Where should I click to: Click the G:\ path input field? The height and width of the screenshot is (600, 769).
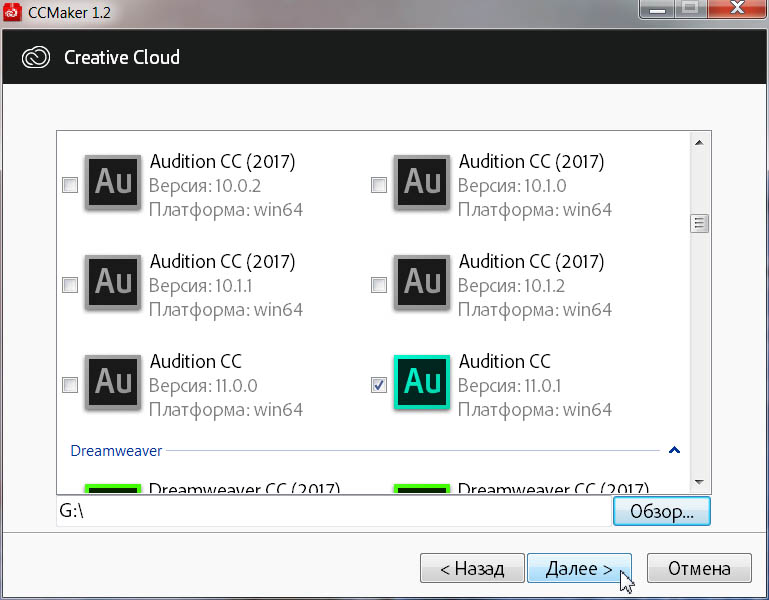coord(334,511)
